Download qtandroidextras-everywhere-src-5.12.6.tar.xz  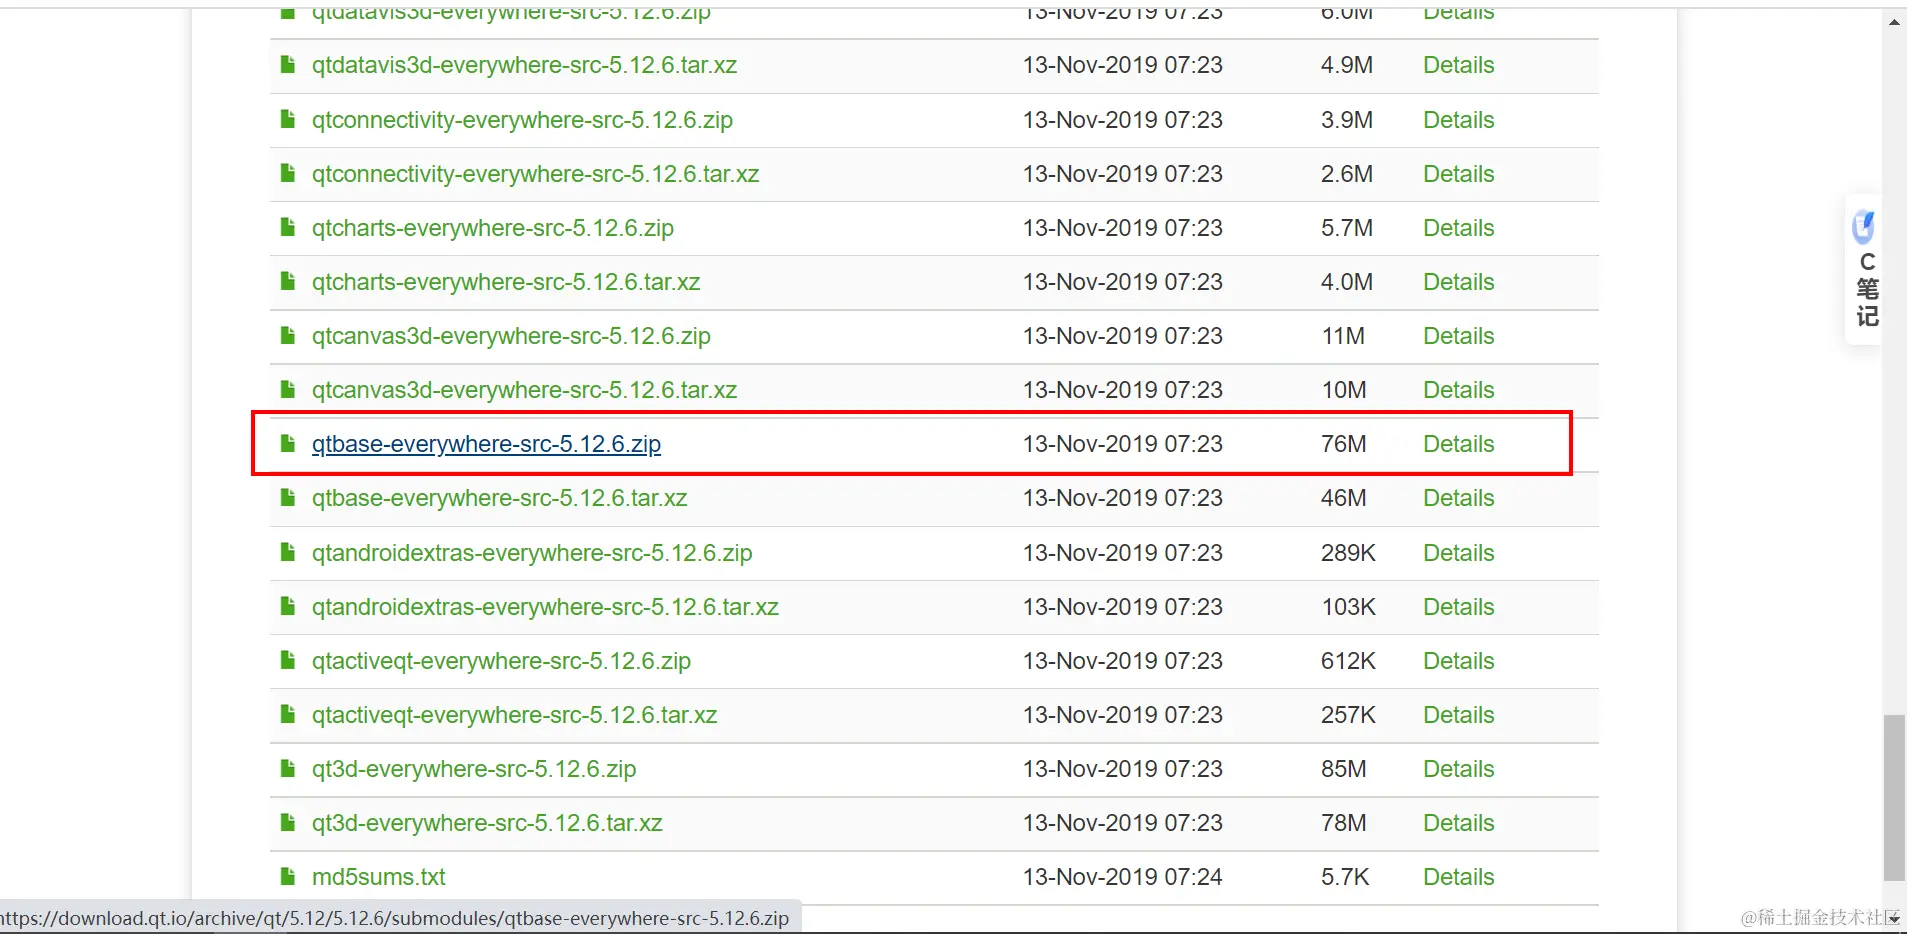tap(545, 607)
